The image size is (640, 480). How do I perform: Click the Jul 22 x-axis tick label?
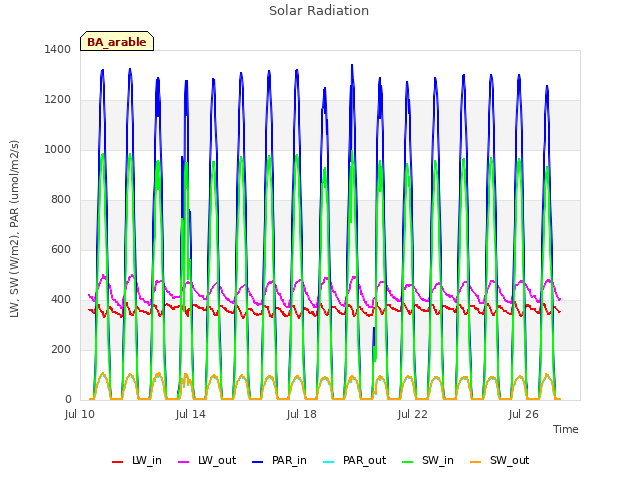[x=413, y=414]
